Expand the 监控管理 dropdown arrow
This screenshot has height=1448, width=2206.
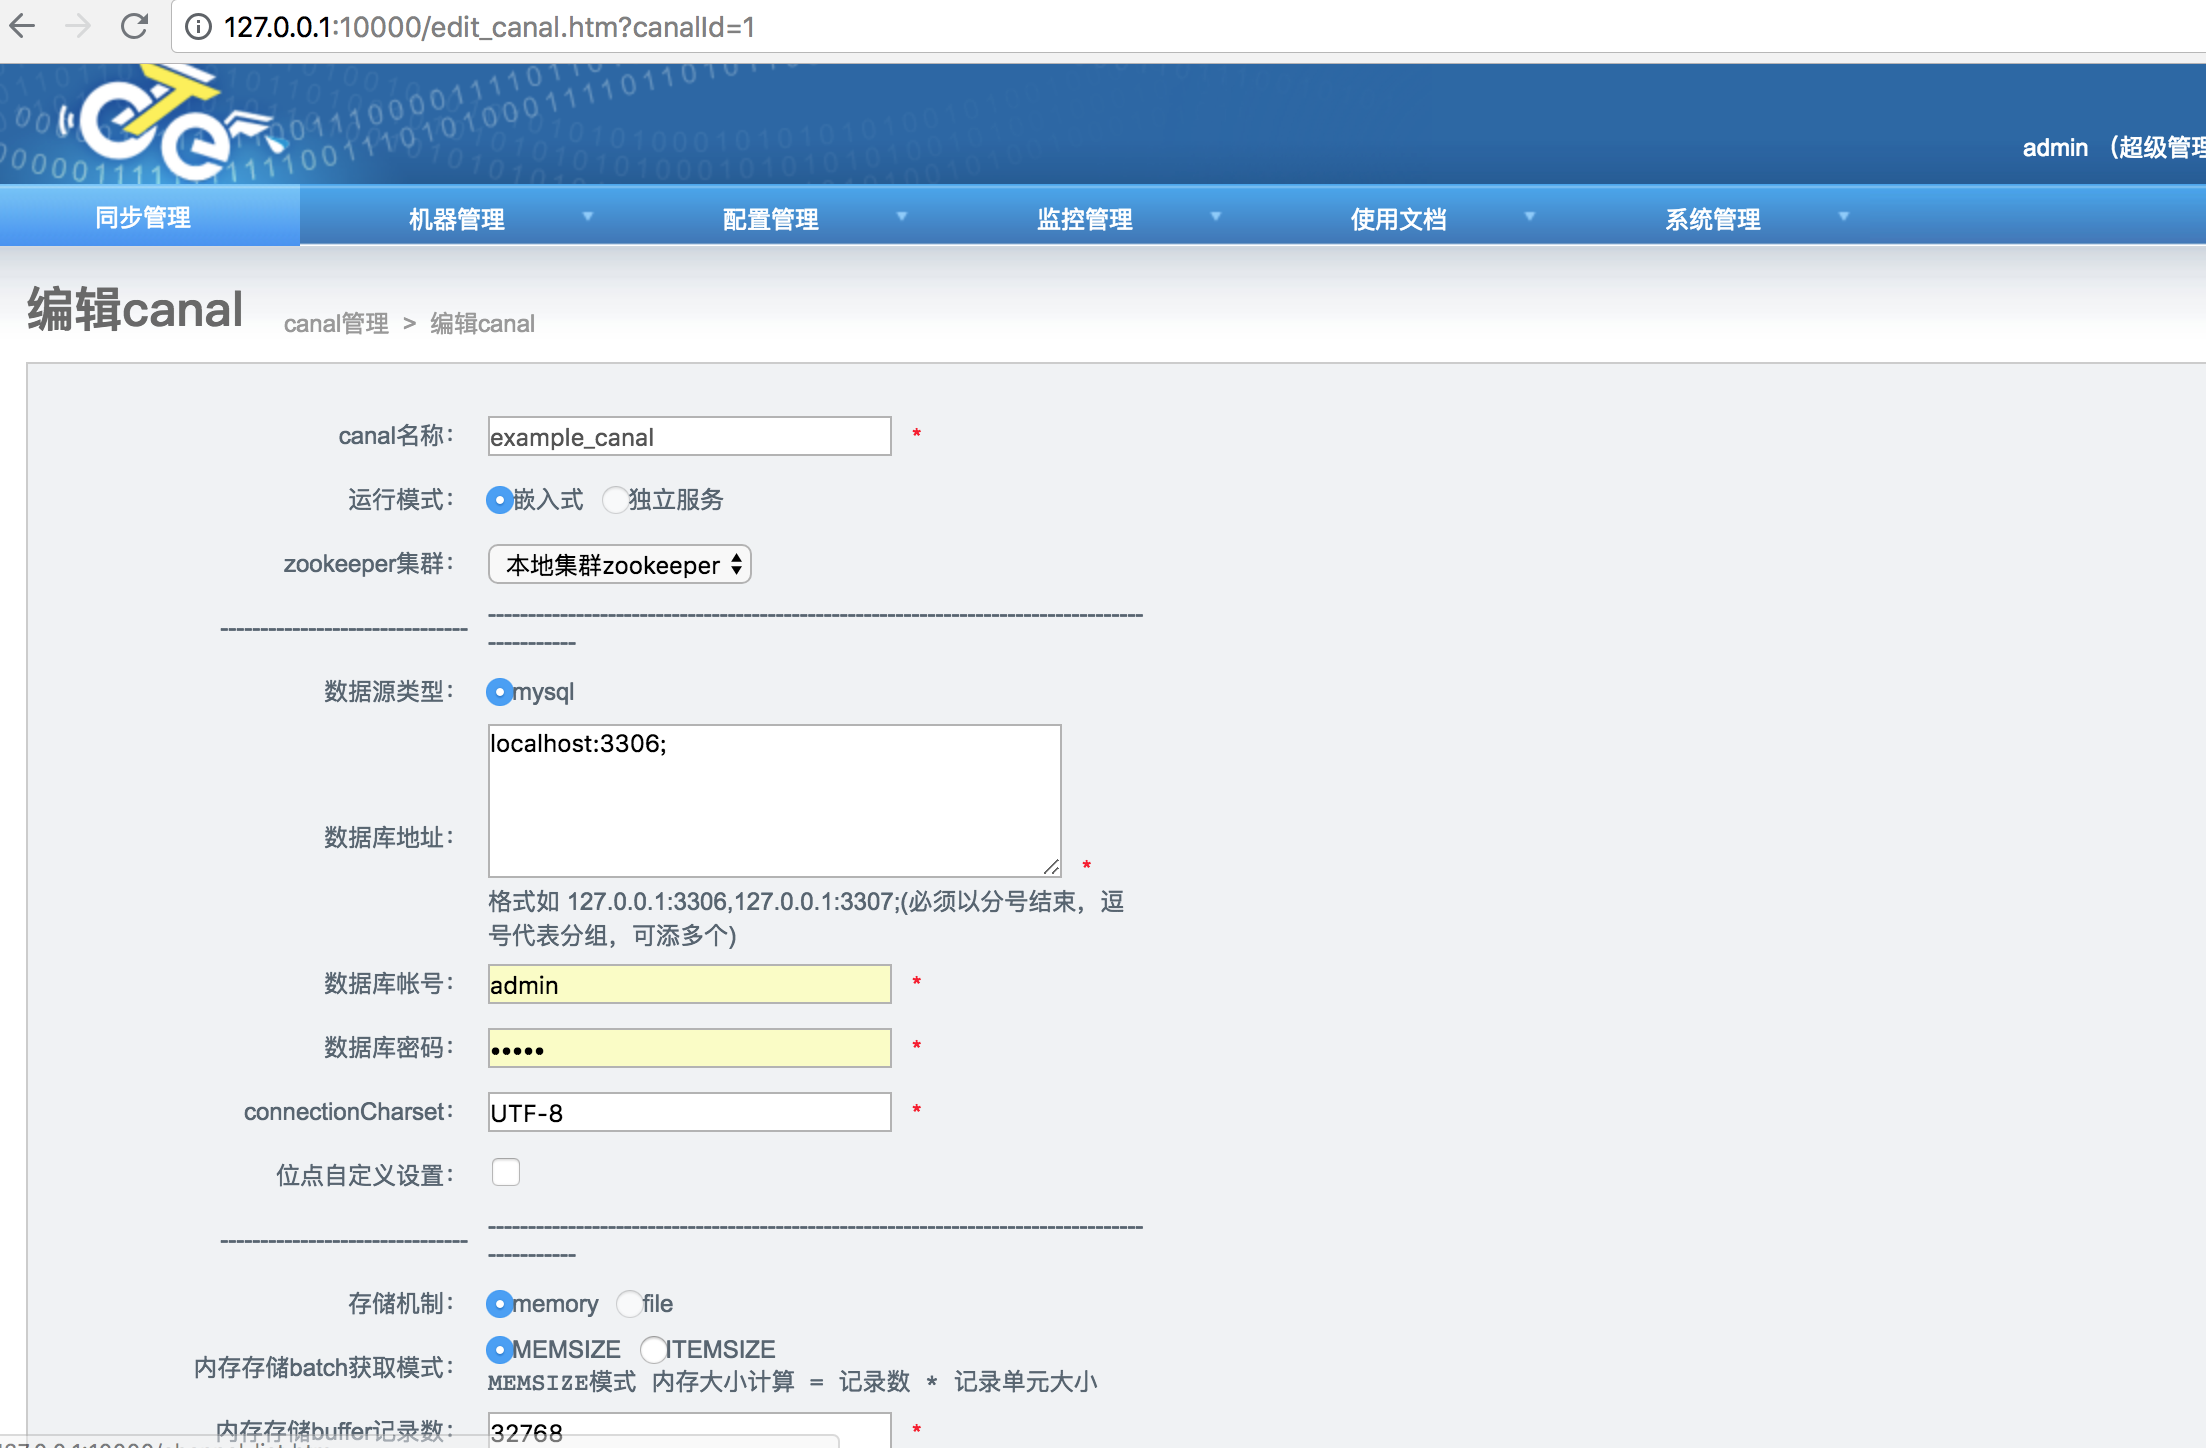pyautogui.click(x=1216, y=217)
